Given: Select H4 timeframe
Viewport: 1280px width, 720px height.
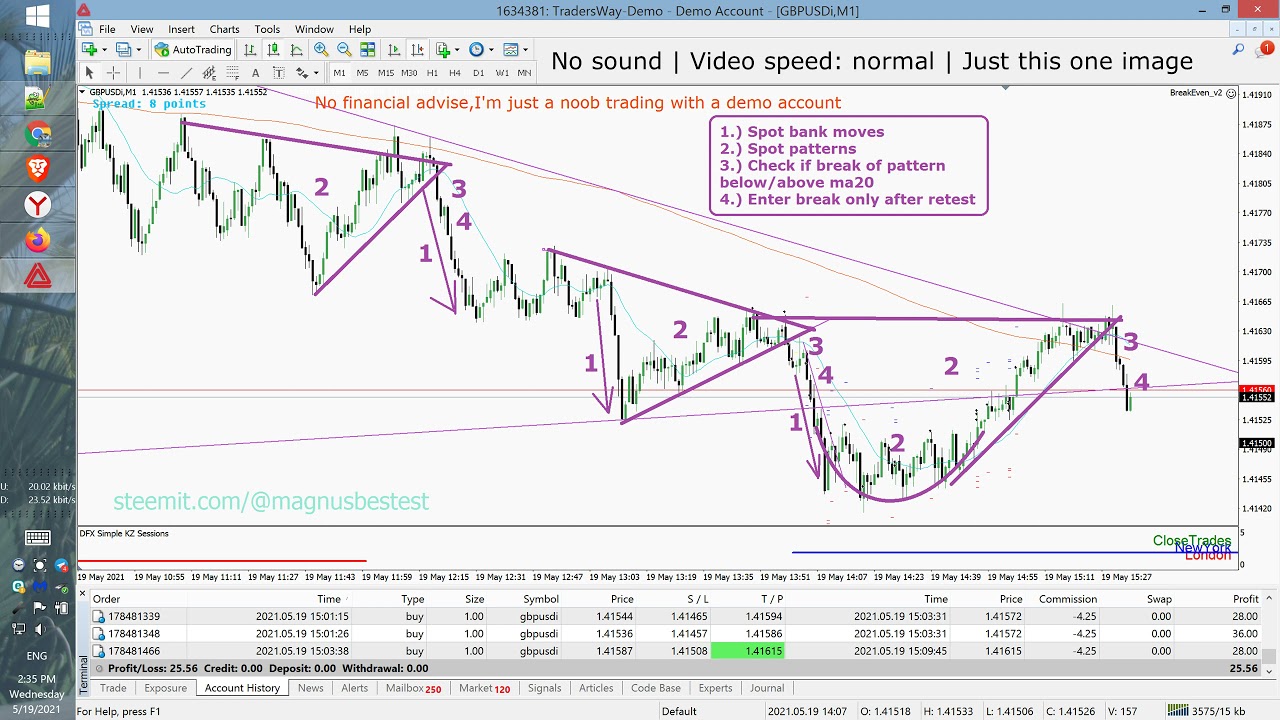Looking at the screenshot, I should tap(455, 73).
